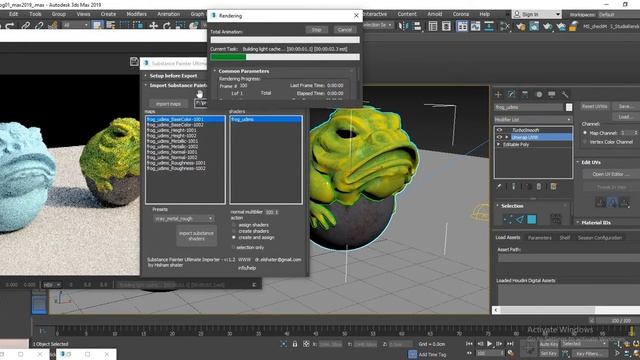Open the Modify command panel tab

click(x=511, y=94)
